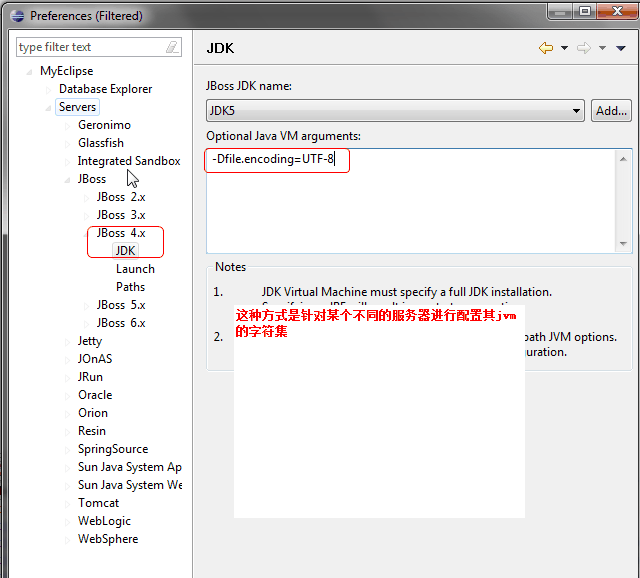Maximize the Preferences window
Image resolution: width=640 pixels, height=578 pixels.
[584, 11]
